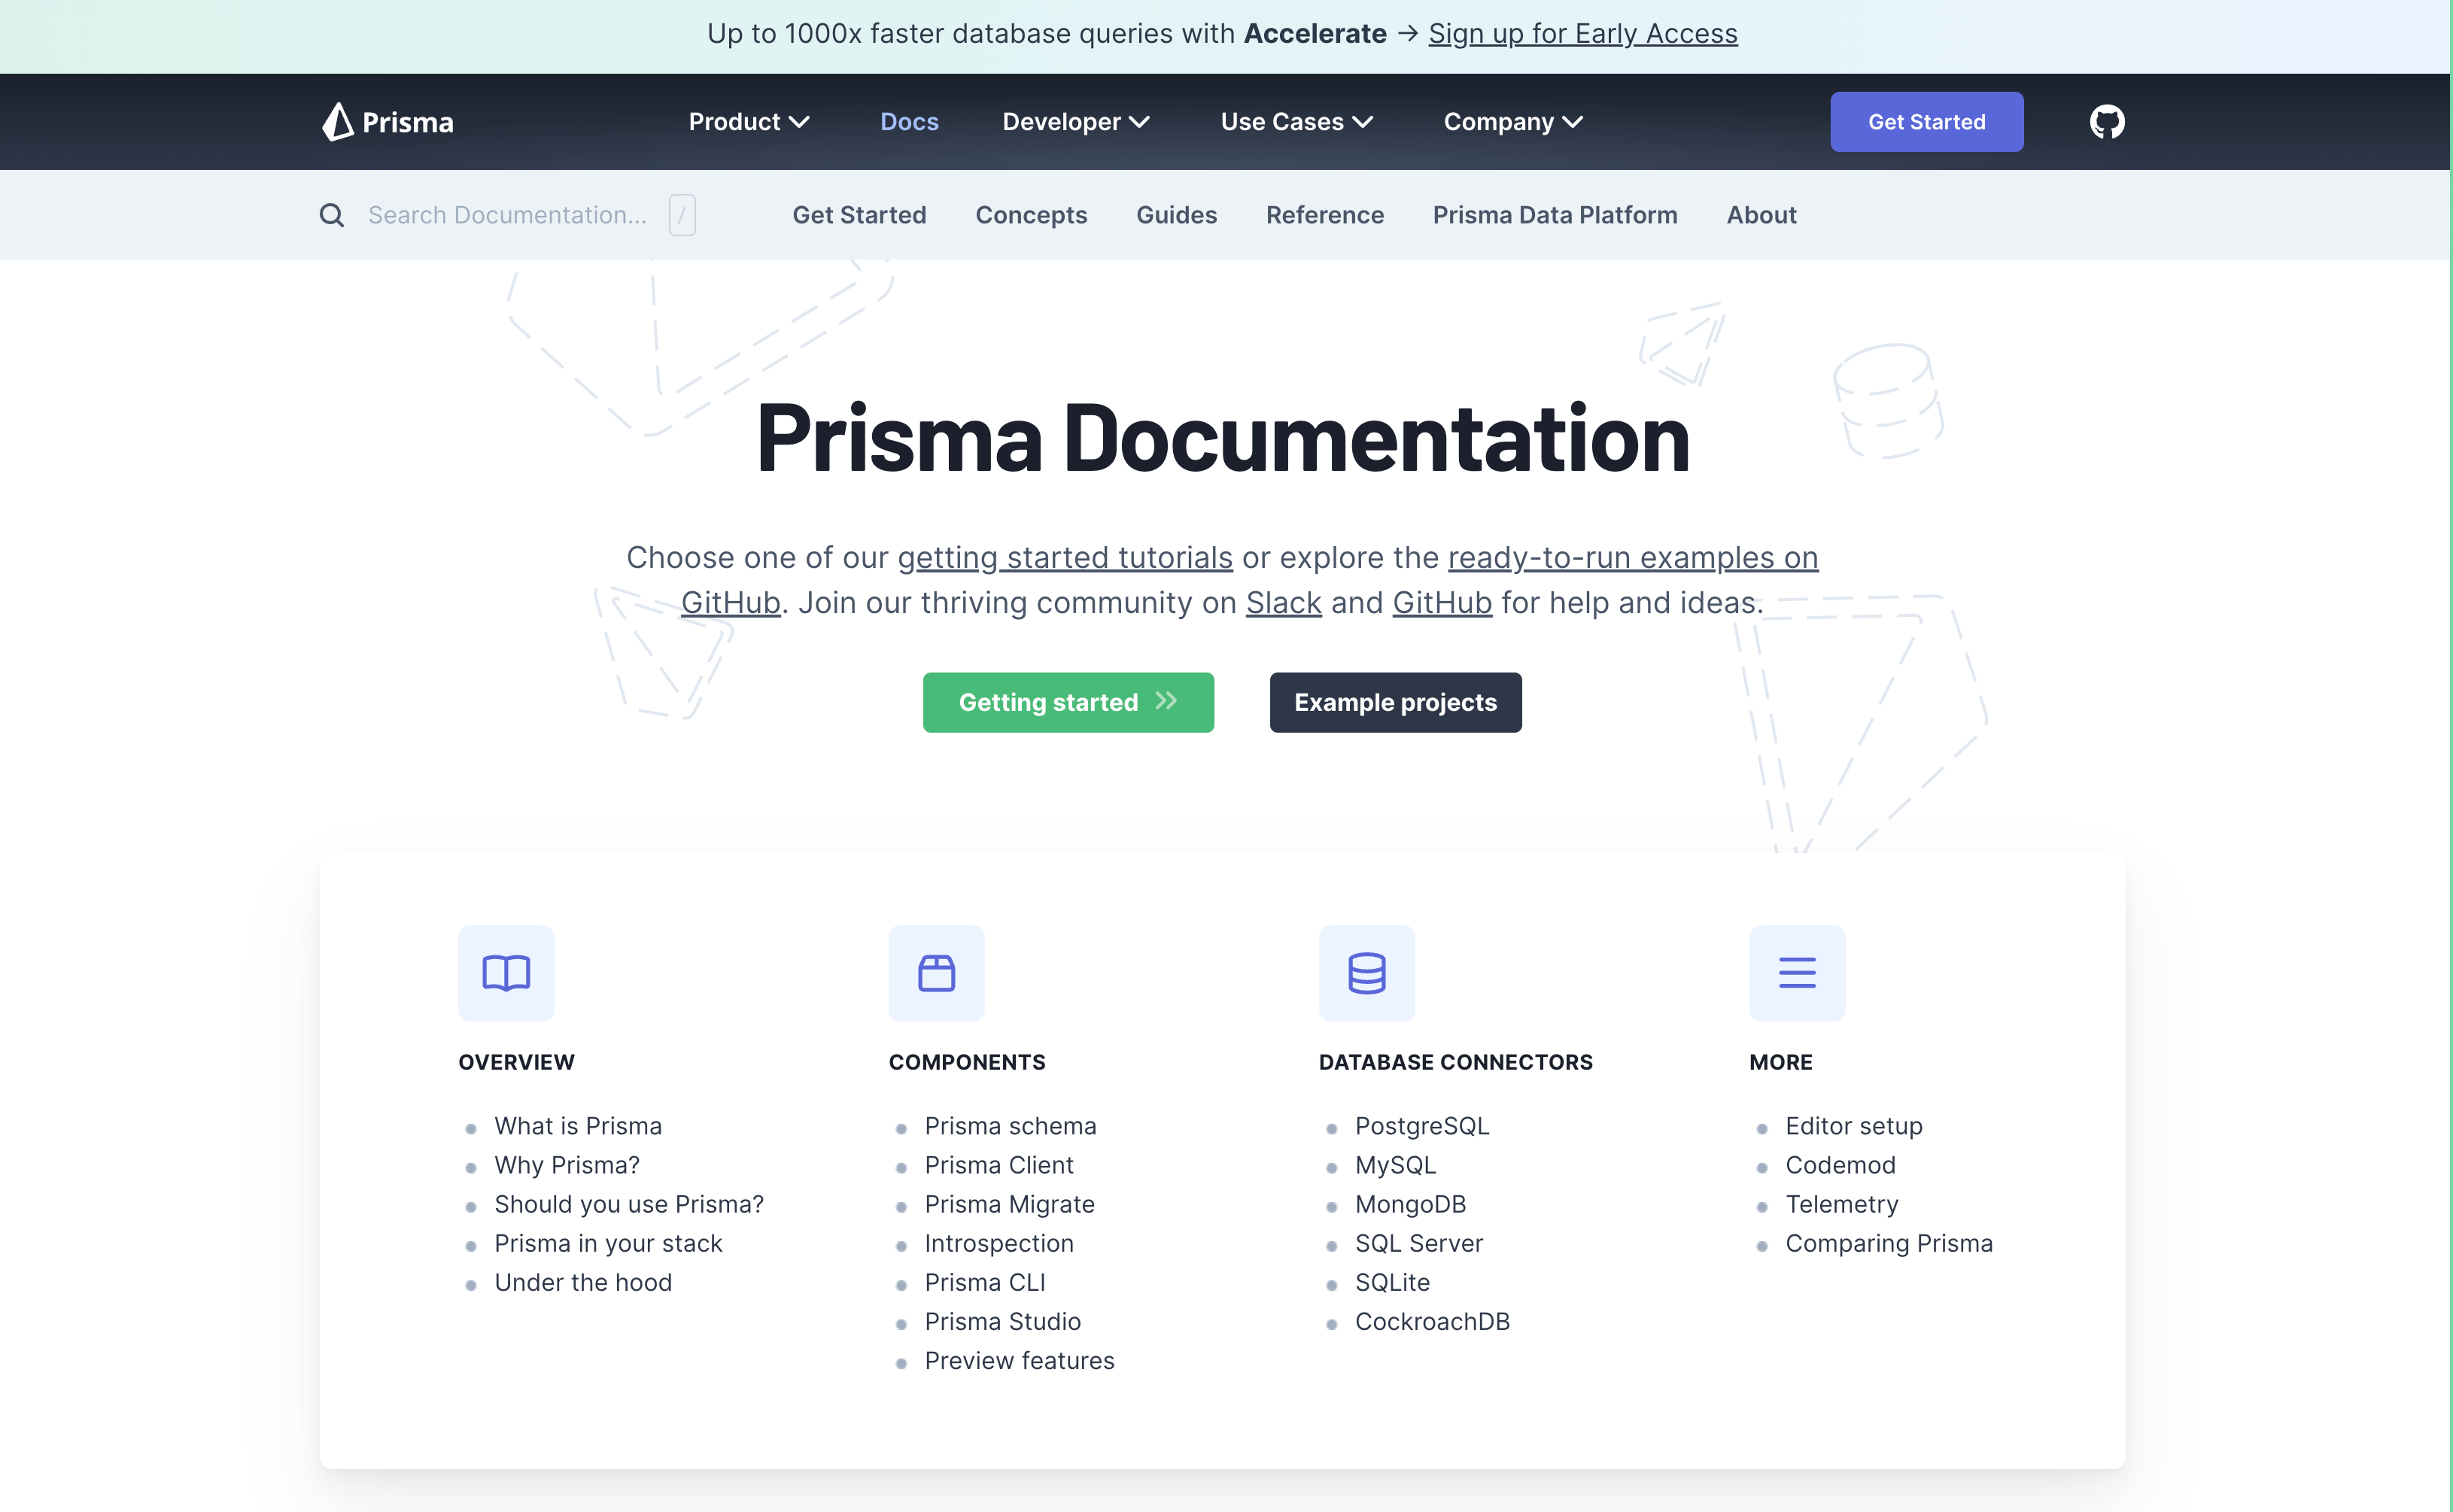Go to Docs in top navigation
The image size is (2453, 1512).
(909, 122)
